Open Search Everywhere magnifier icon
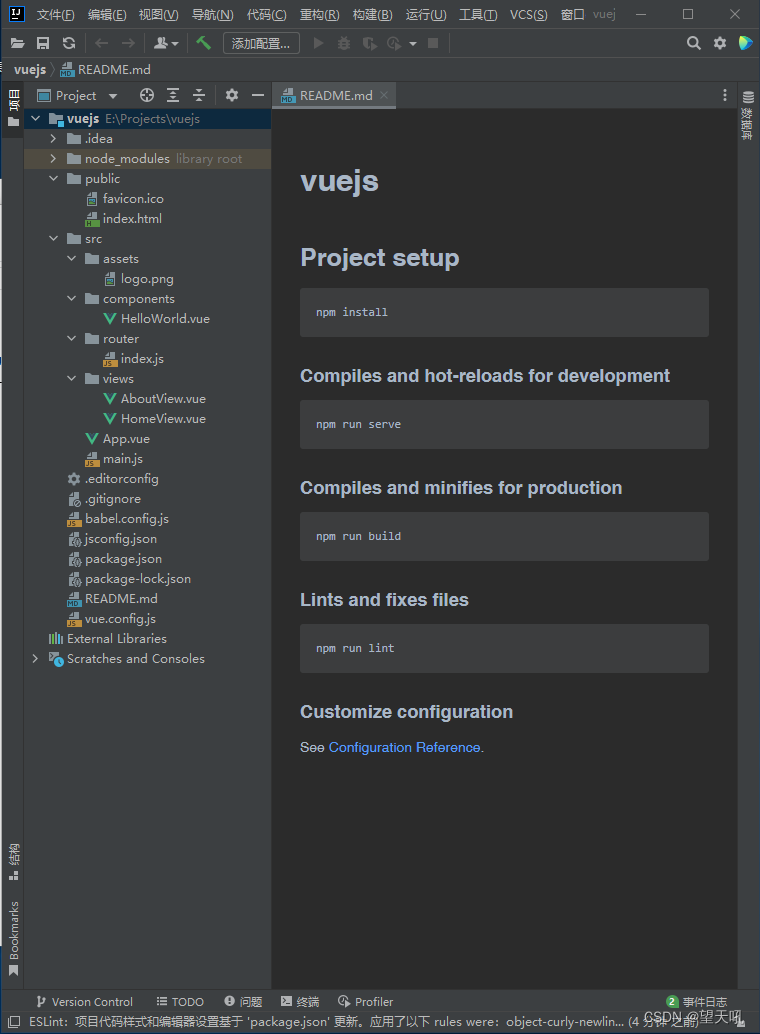 693,44
